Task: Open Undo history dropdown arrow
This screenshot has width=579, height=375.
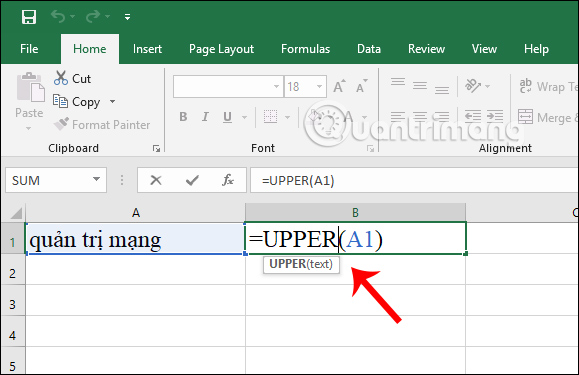Action: pos(72,17)
